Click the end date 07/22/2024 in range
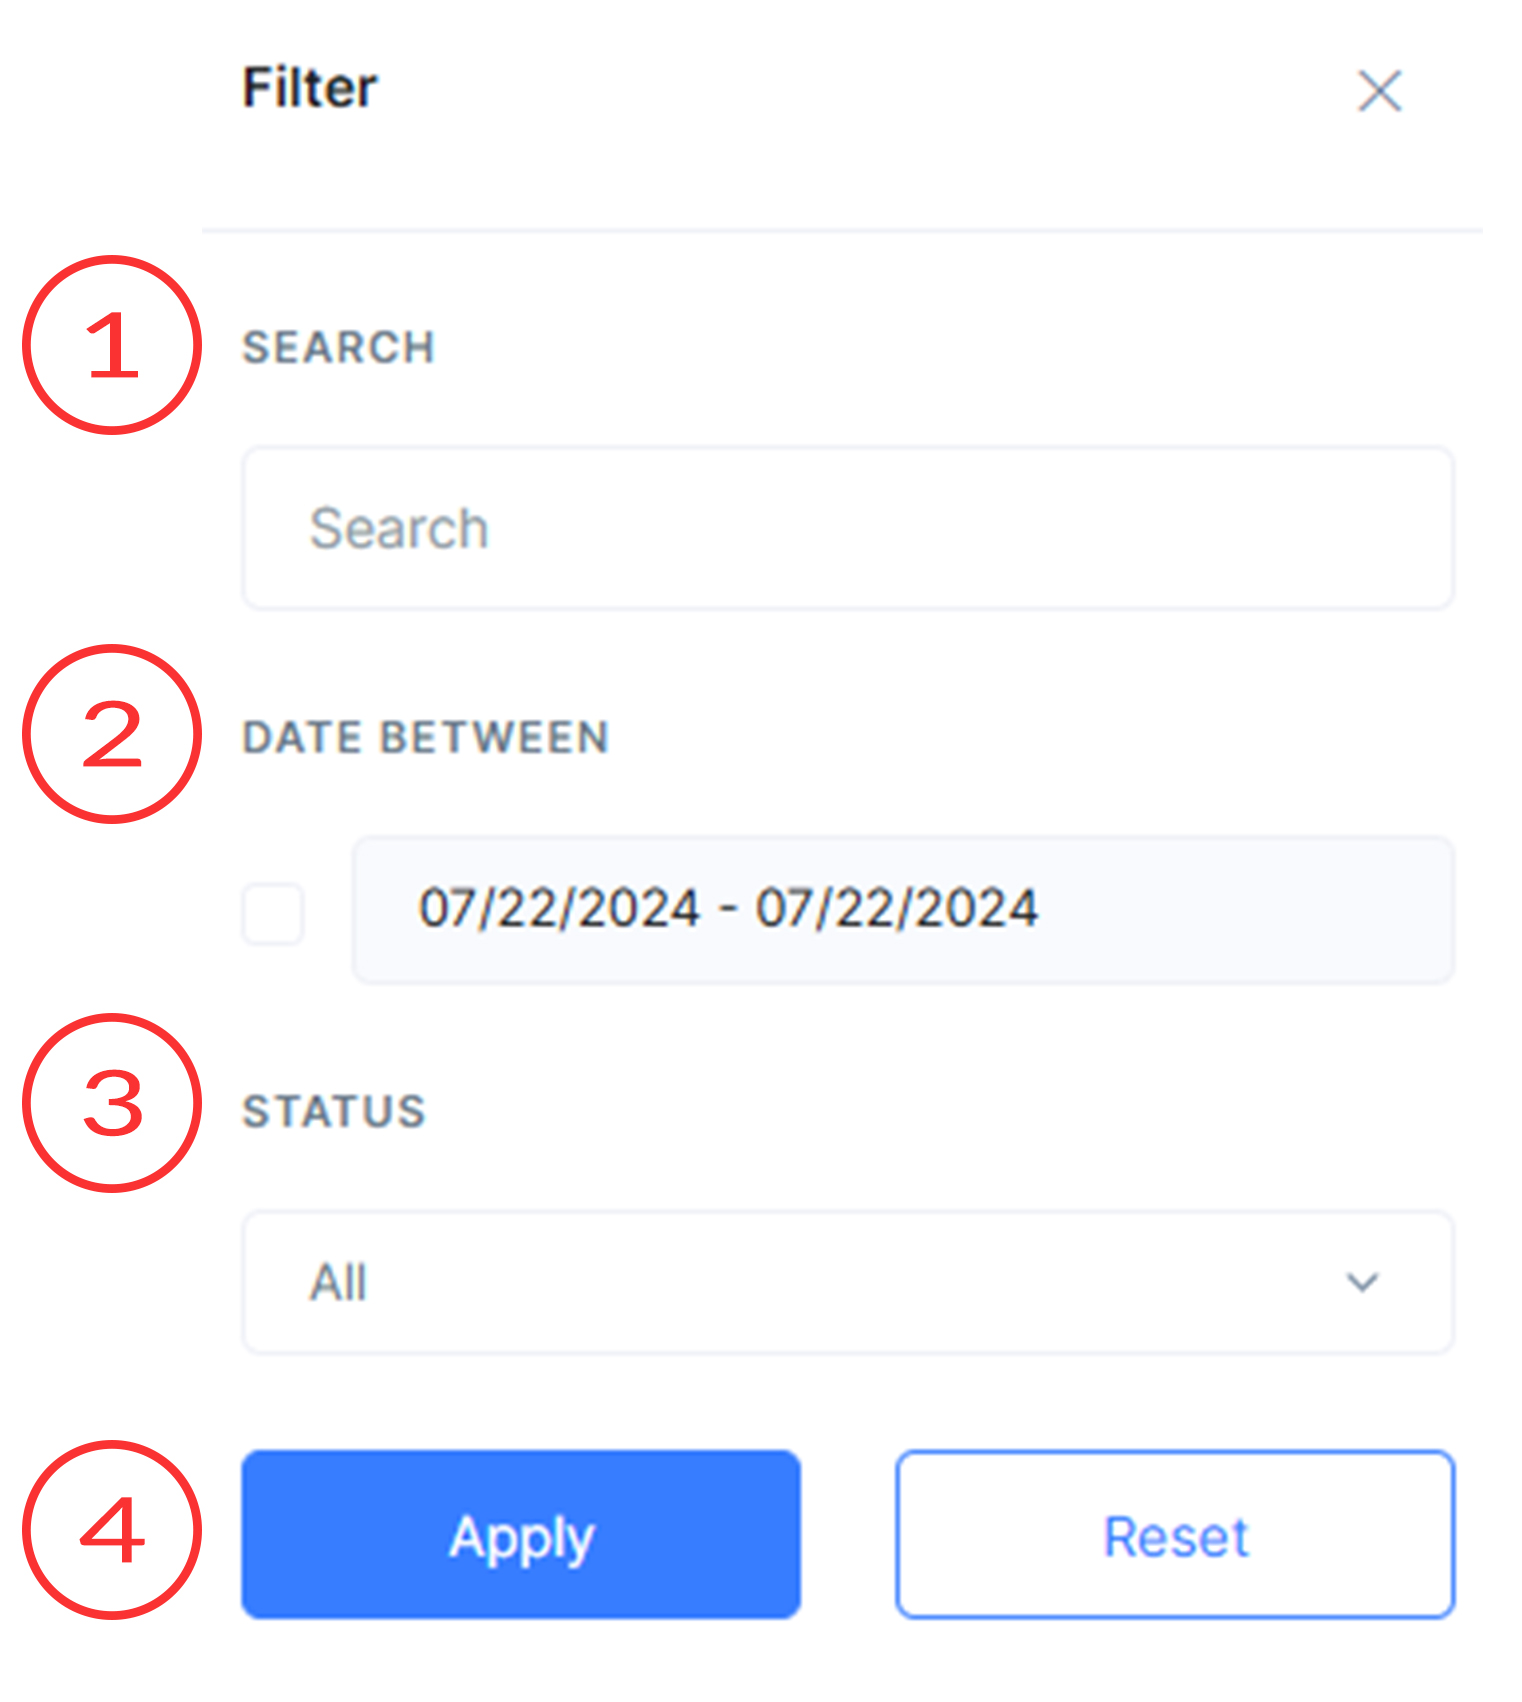 coord(897,909)
